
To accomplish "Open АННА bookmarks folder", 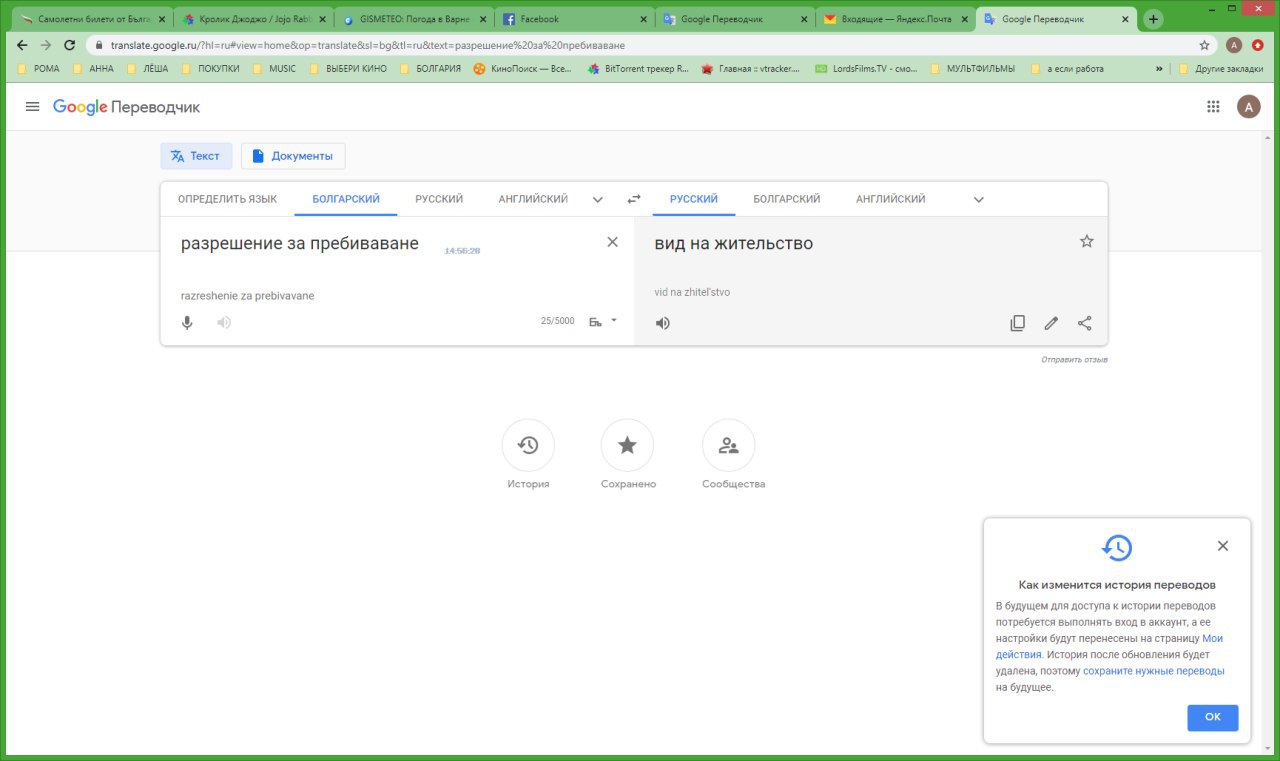I will (93, 69).
